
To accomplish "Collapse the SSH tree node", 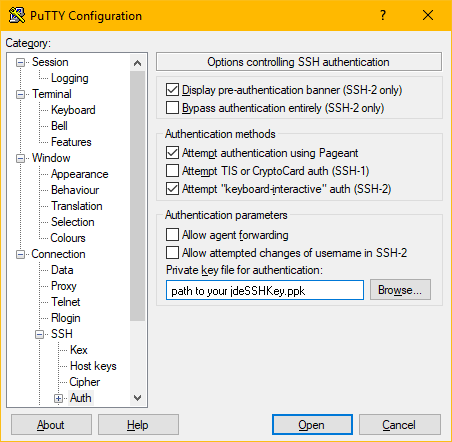I will [39, 334].
